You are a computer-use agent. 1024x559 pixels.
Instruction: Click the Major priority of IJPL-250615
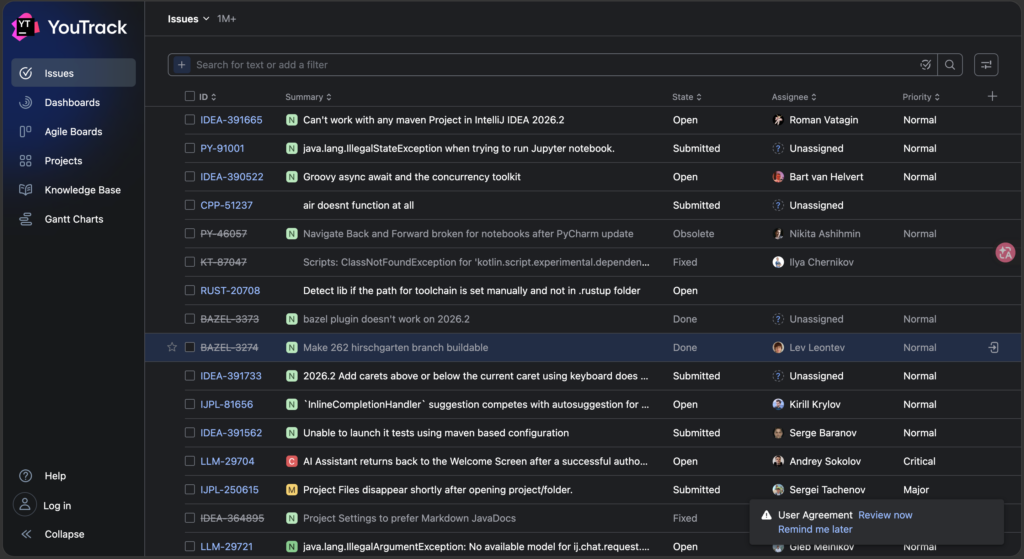[x=916, y=490]
